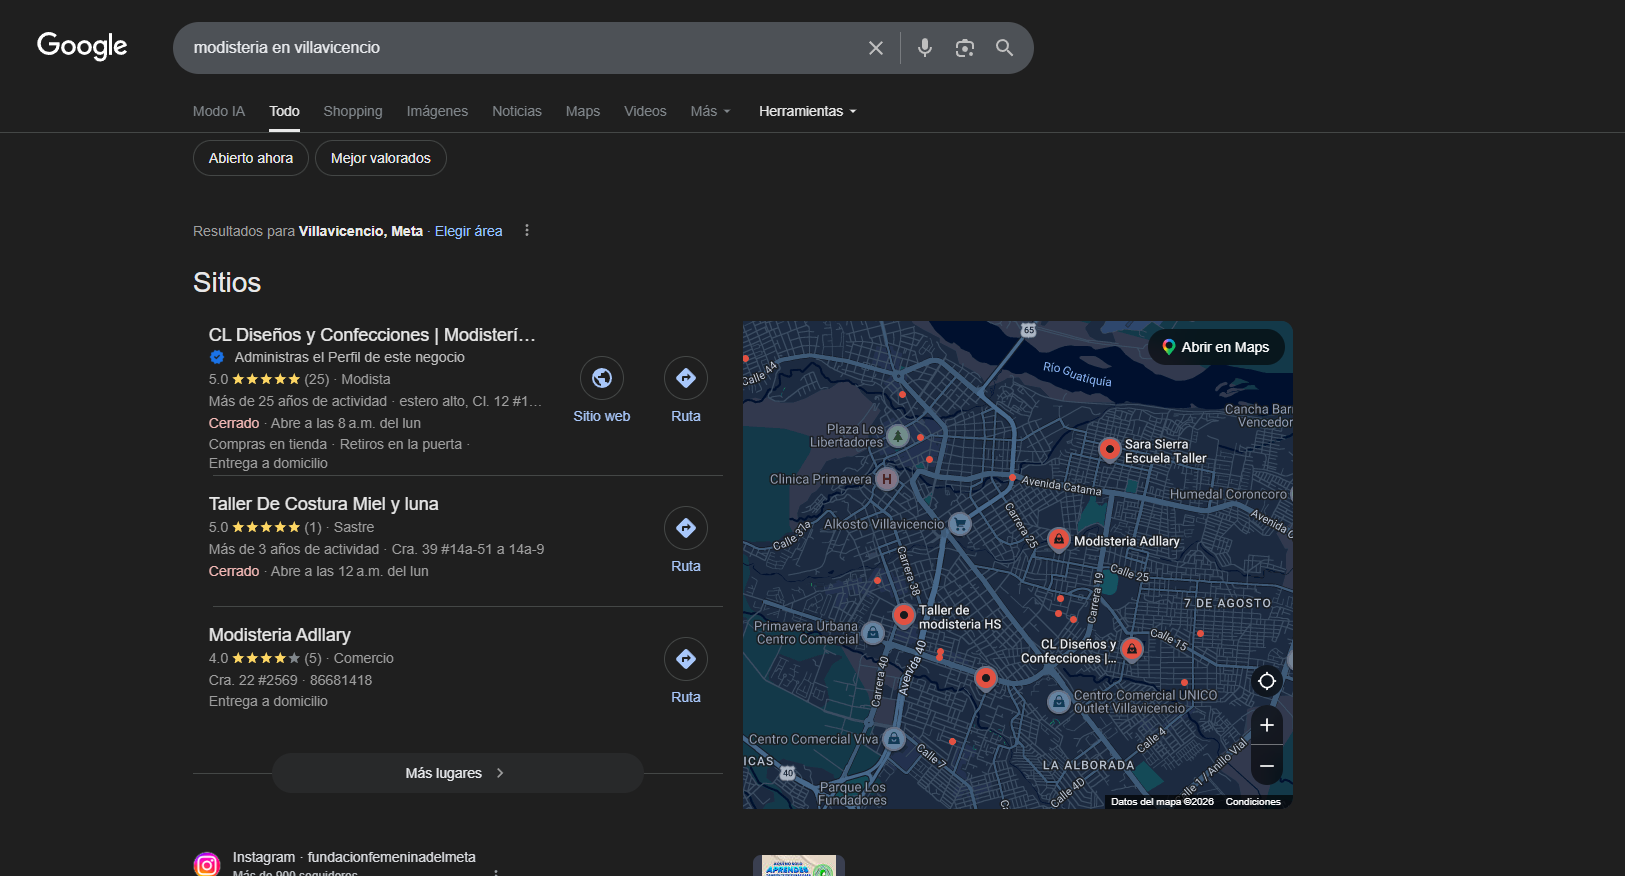Switch to the Noticias tab
1625x876 pixels.
point(517,111)
